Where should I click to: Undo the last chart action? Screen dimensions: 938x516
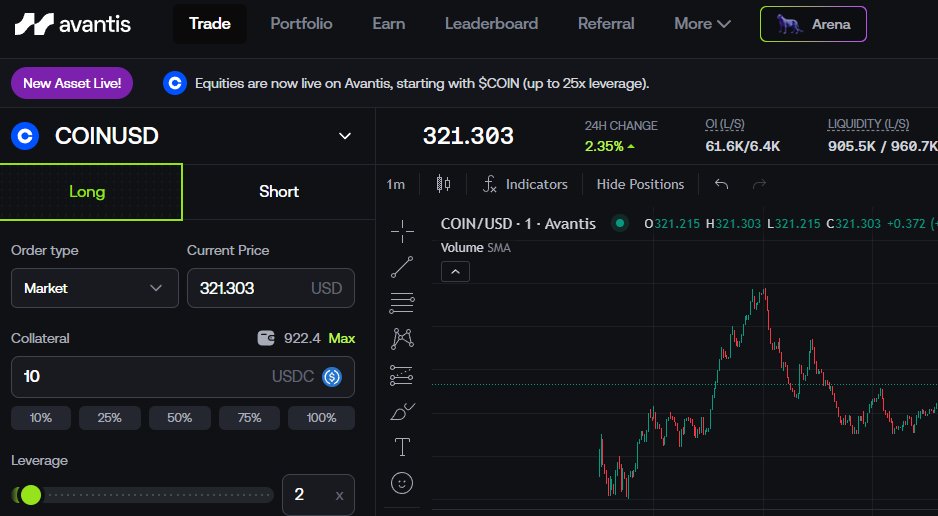(721, 184)
